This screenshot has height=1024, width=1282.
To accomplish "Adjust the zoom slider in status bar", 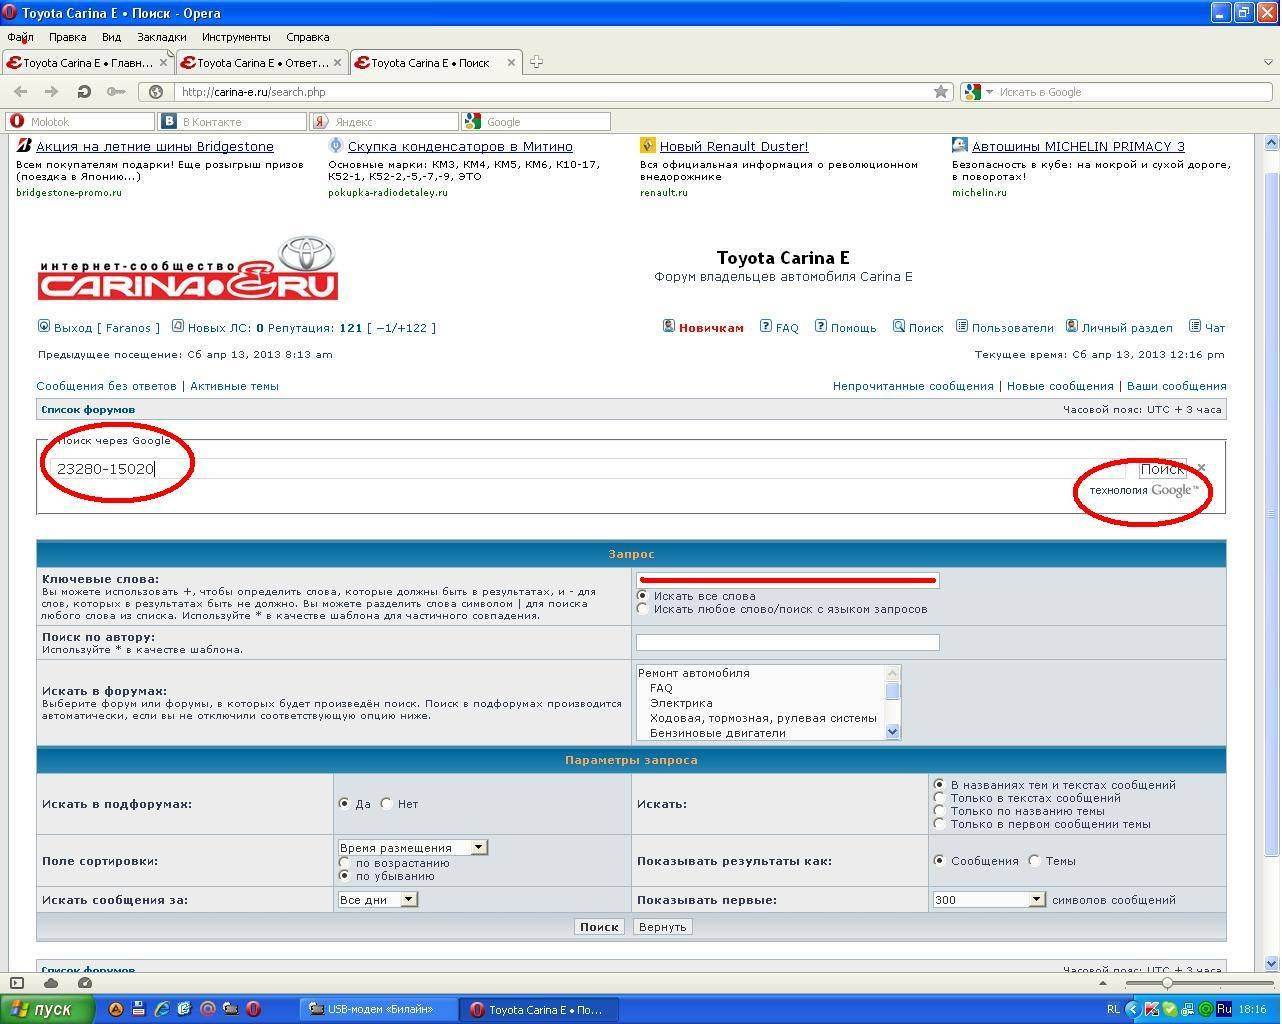I will [x=1167, y=983].
